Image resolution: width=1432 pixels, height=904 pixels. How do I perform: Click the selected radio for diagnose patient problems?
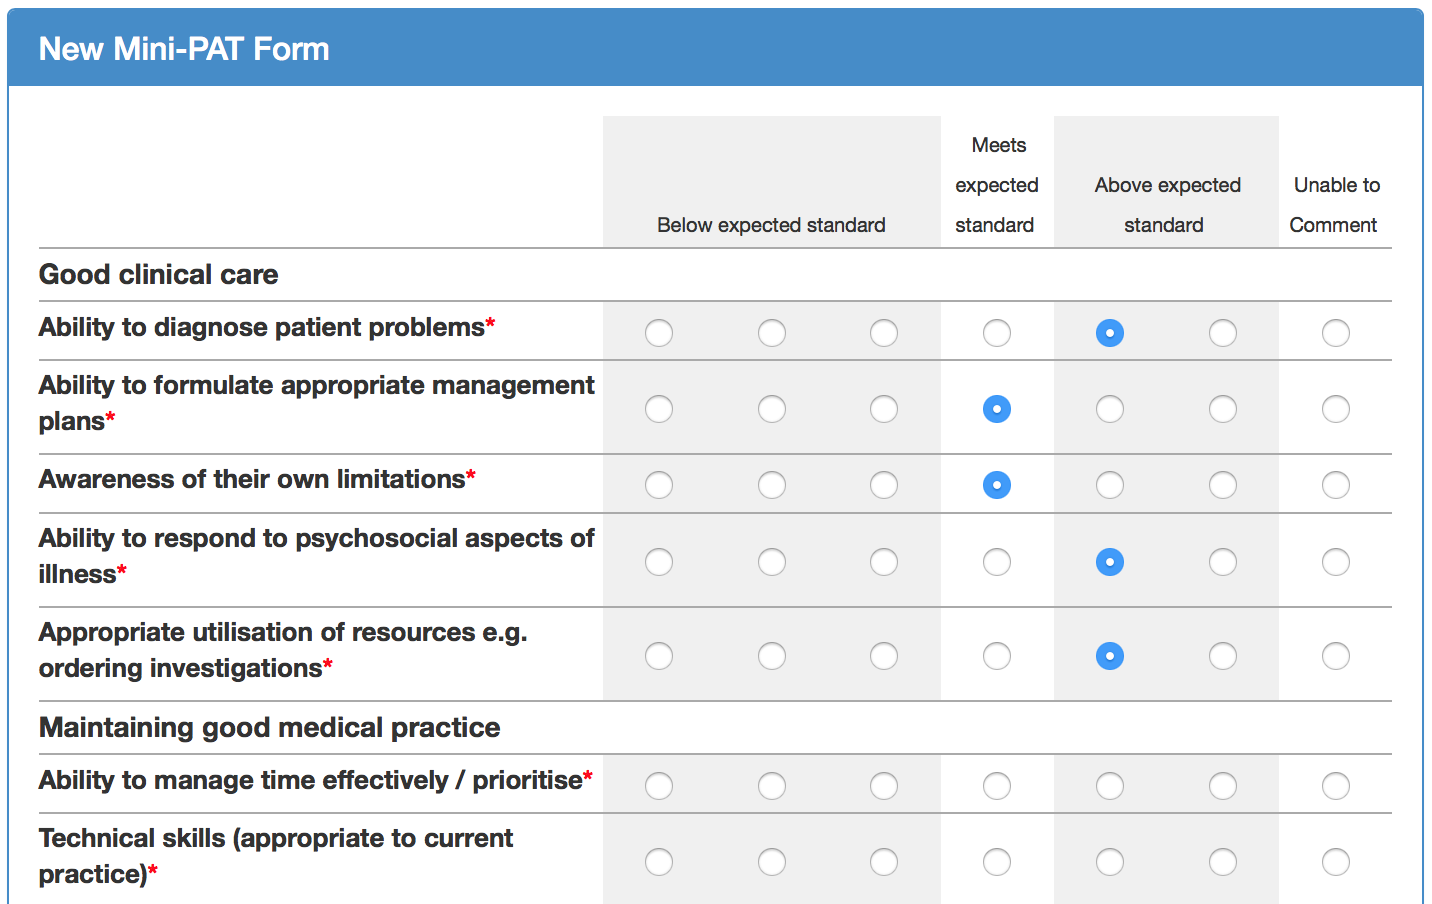[1110, 333]
